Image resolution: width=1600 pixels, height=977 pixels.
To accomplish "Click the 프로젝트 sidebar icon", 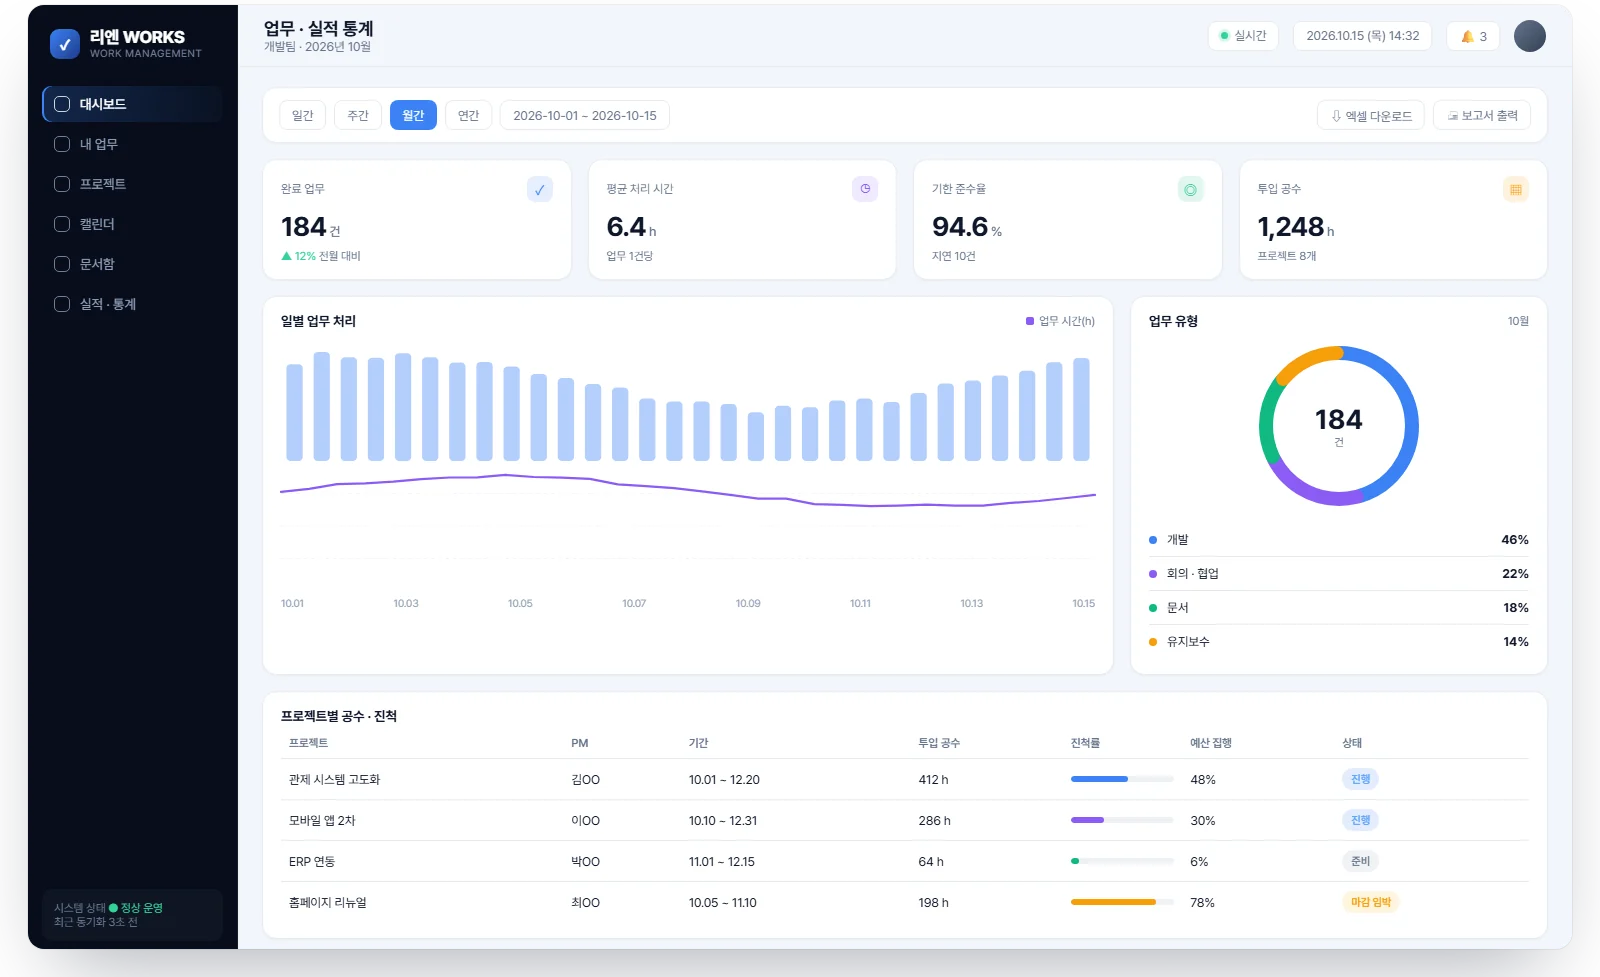I will (62, 184).
